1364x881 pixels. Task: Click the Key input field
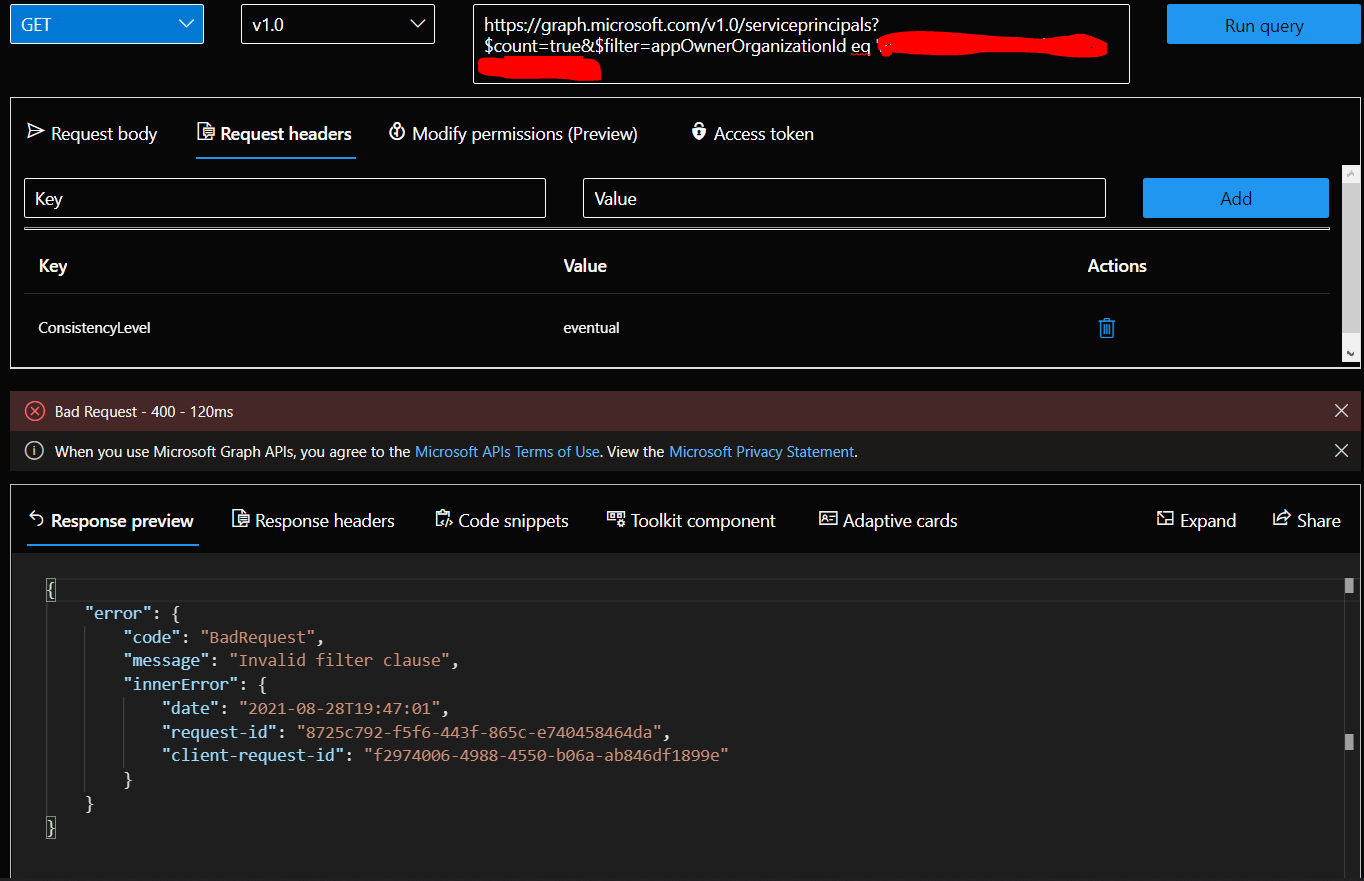pyautogui.click(x=284, y=198)
